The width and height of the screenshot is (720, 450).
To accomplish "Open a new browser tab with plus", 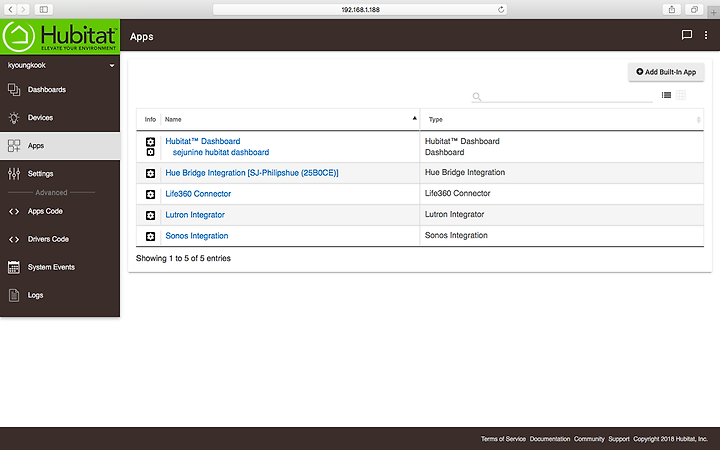I will (714, 12).
